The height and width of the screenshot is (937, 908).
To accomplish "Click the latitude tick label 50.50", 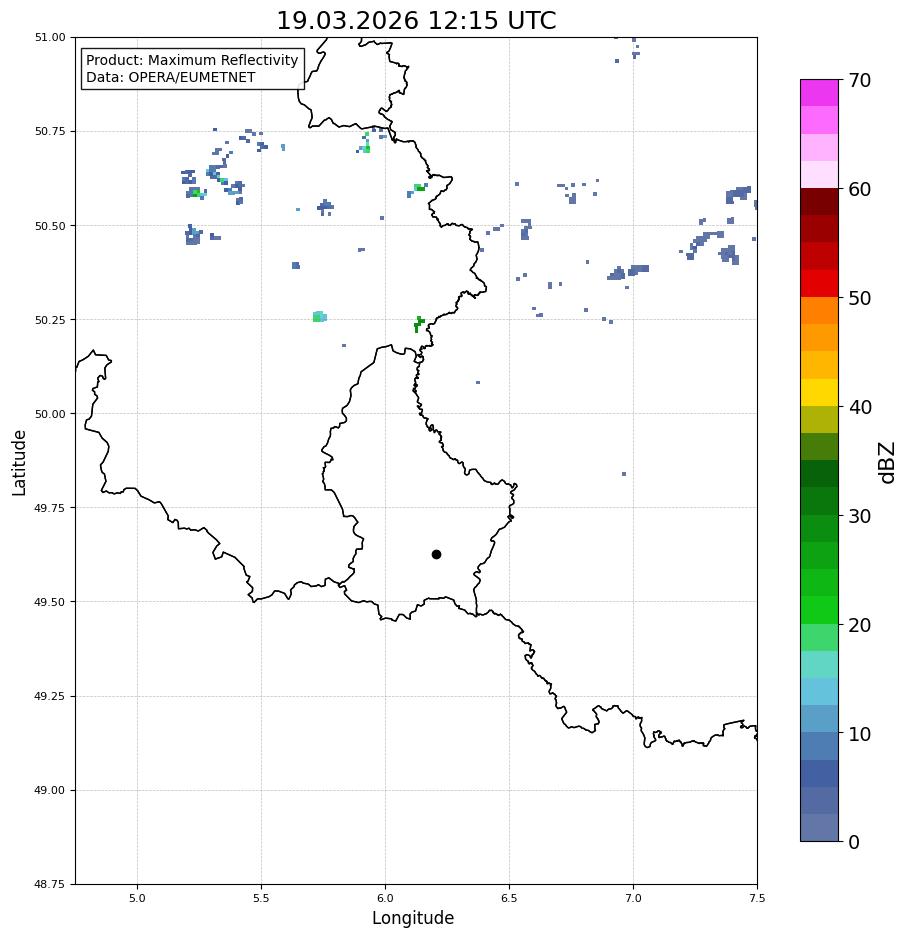I will pos(50,226).
